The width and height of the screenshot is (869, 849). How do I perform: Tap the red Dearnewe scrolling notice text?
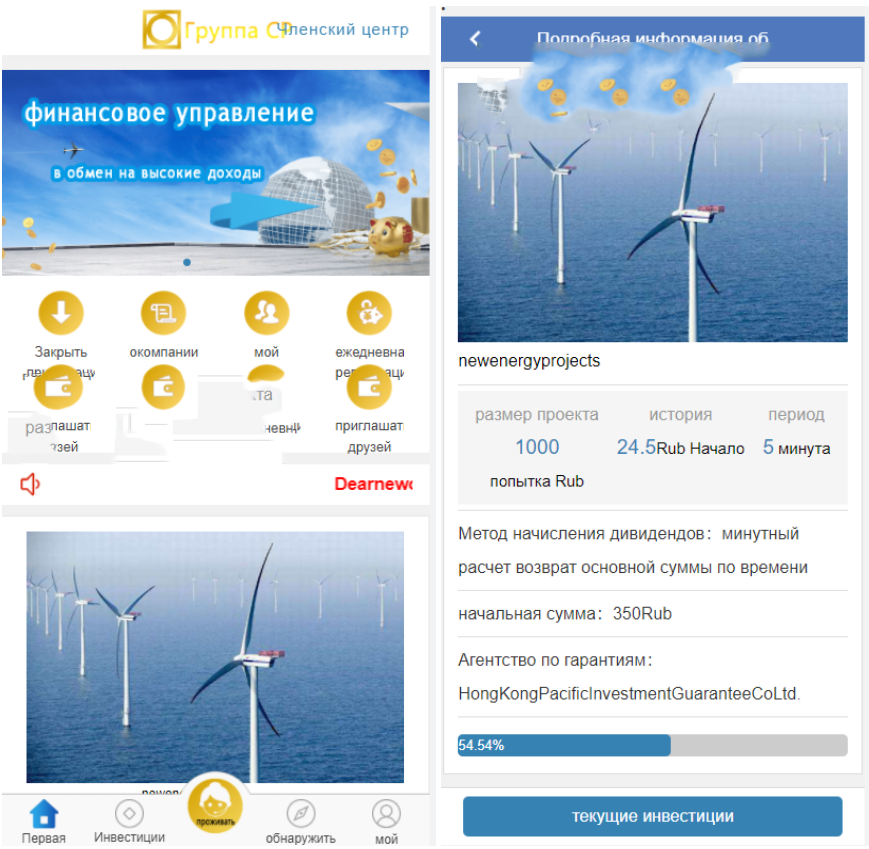point(372,485)
